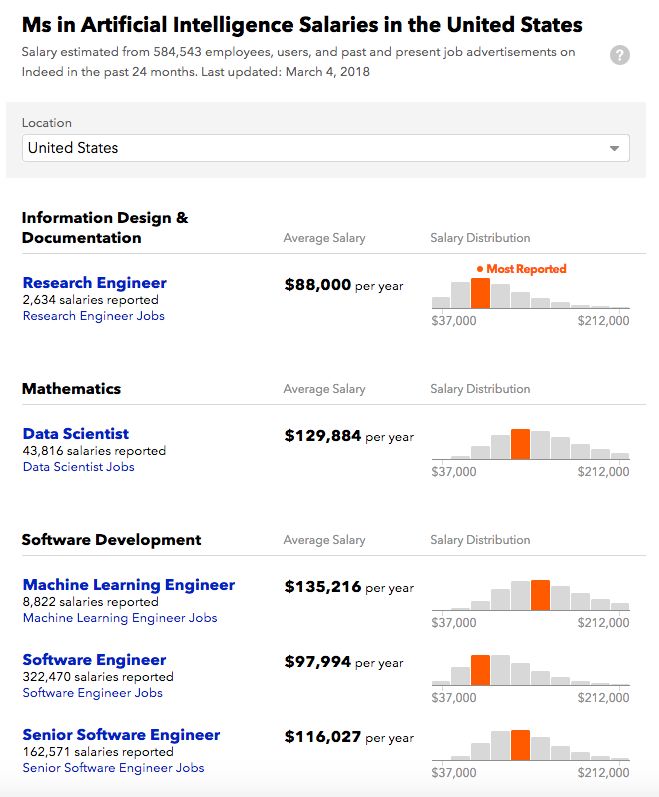Click the Location dropdown arrow

point(614,149)
